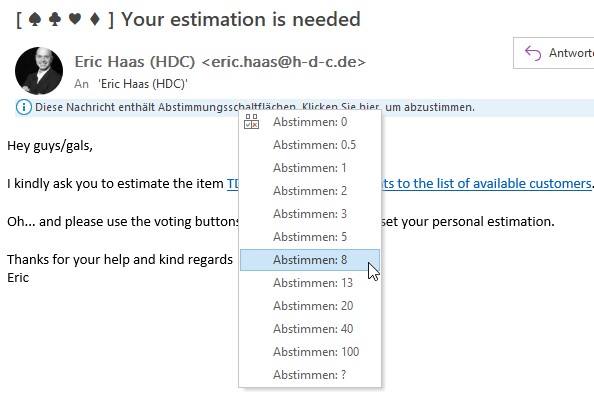Viewport: 594px width, 419px height.
Task: Select Abstimmen: ? unknown estimate
Action: click(x=310, y=375)
